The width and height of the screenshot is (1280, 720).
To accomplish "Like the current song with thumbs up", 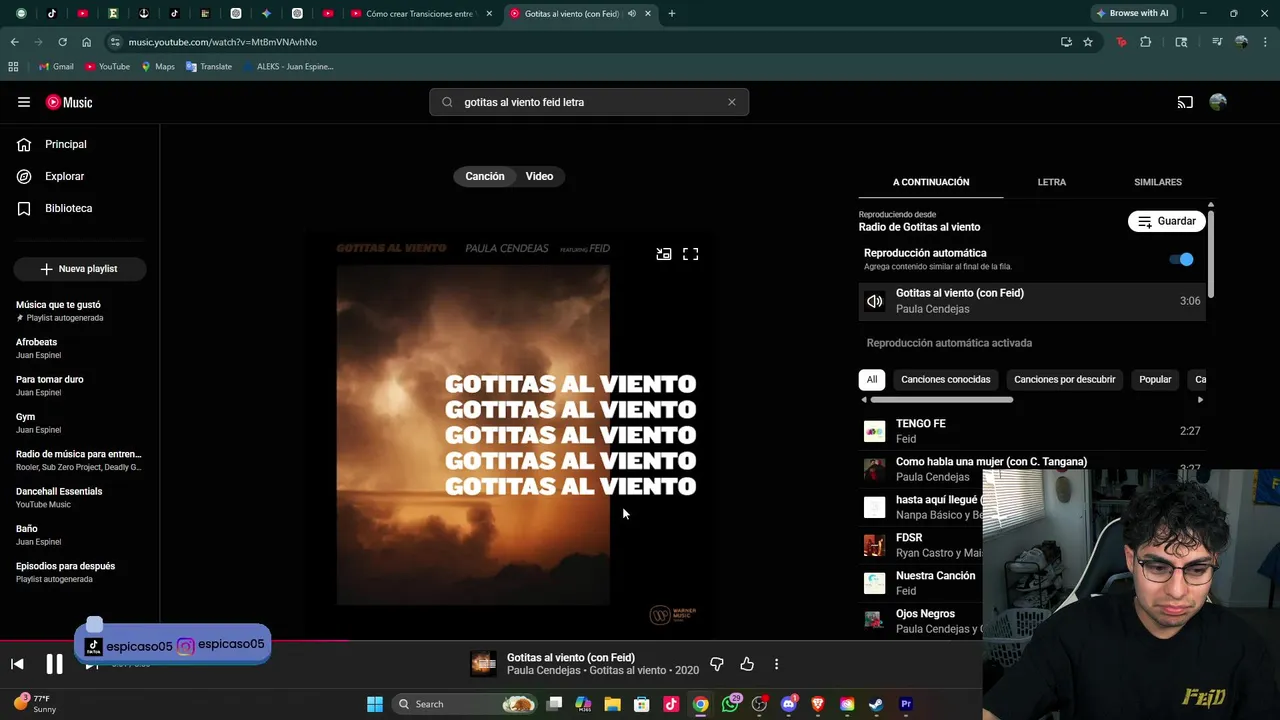I will tap(747, 664).
